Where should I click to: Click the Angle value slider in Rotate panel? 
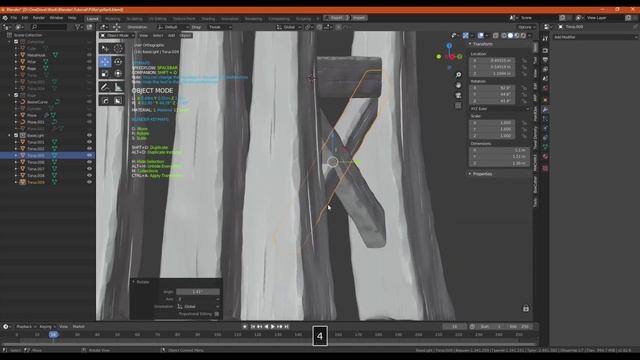[198, 292]
